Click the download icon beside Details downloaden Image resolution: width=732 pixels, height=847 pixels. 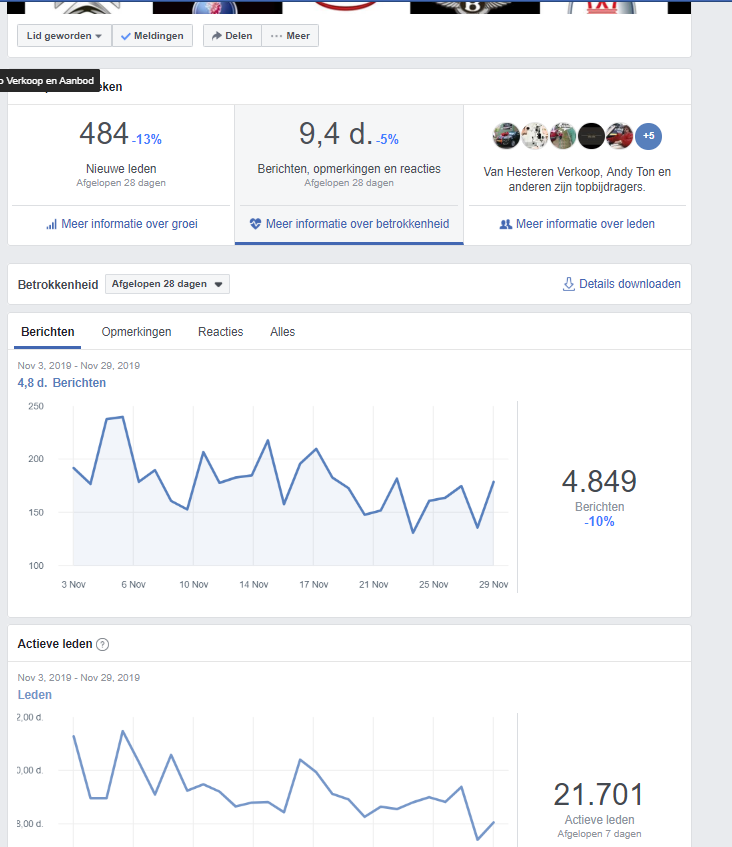(569, 284)
